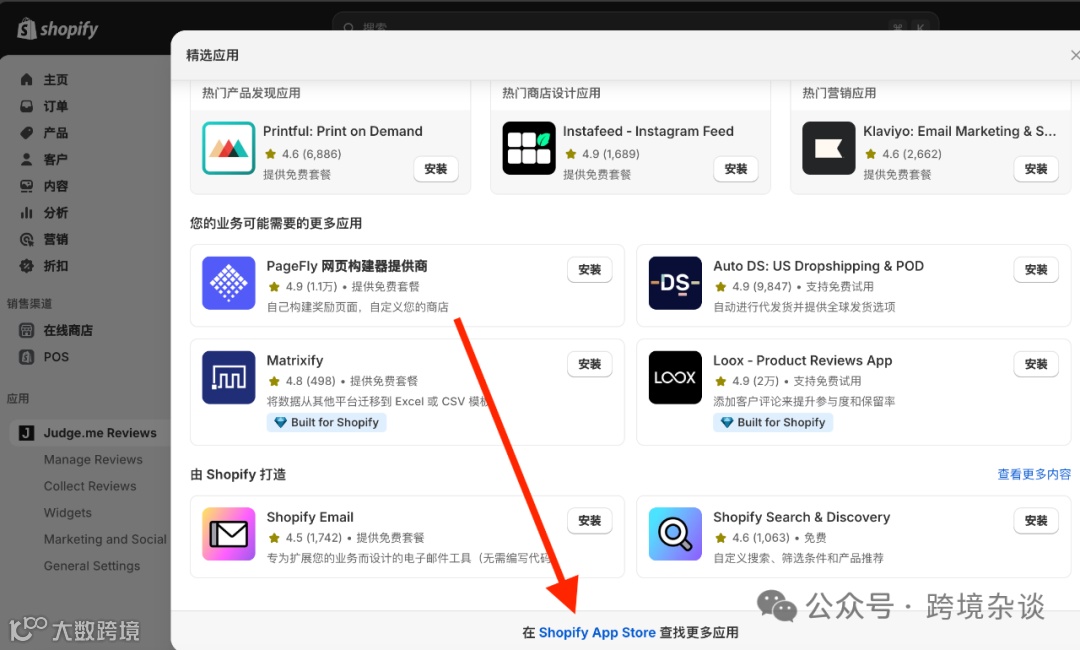Click the Auto DS app icon

(x=675, y=283)
